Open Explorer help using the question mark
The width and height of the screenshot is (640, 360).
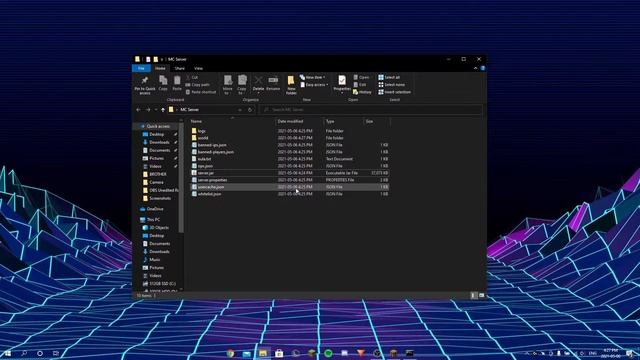(x=482, y=68)
